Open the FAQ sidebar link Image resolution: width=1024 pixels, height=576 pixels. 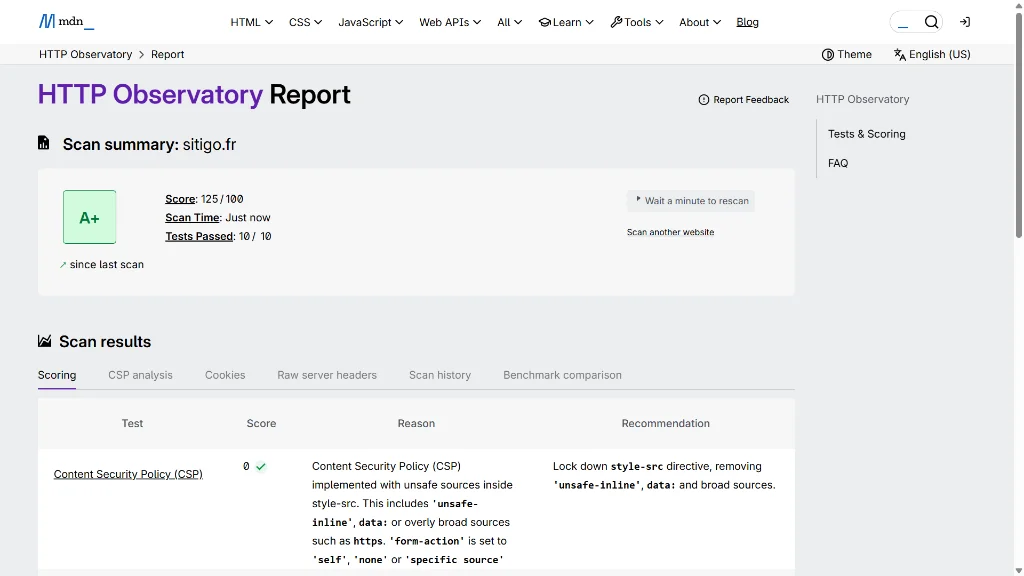pos(838,163)
